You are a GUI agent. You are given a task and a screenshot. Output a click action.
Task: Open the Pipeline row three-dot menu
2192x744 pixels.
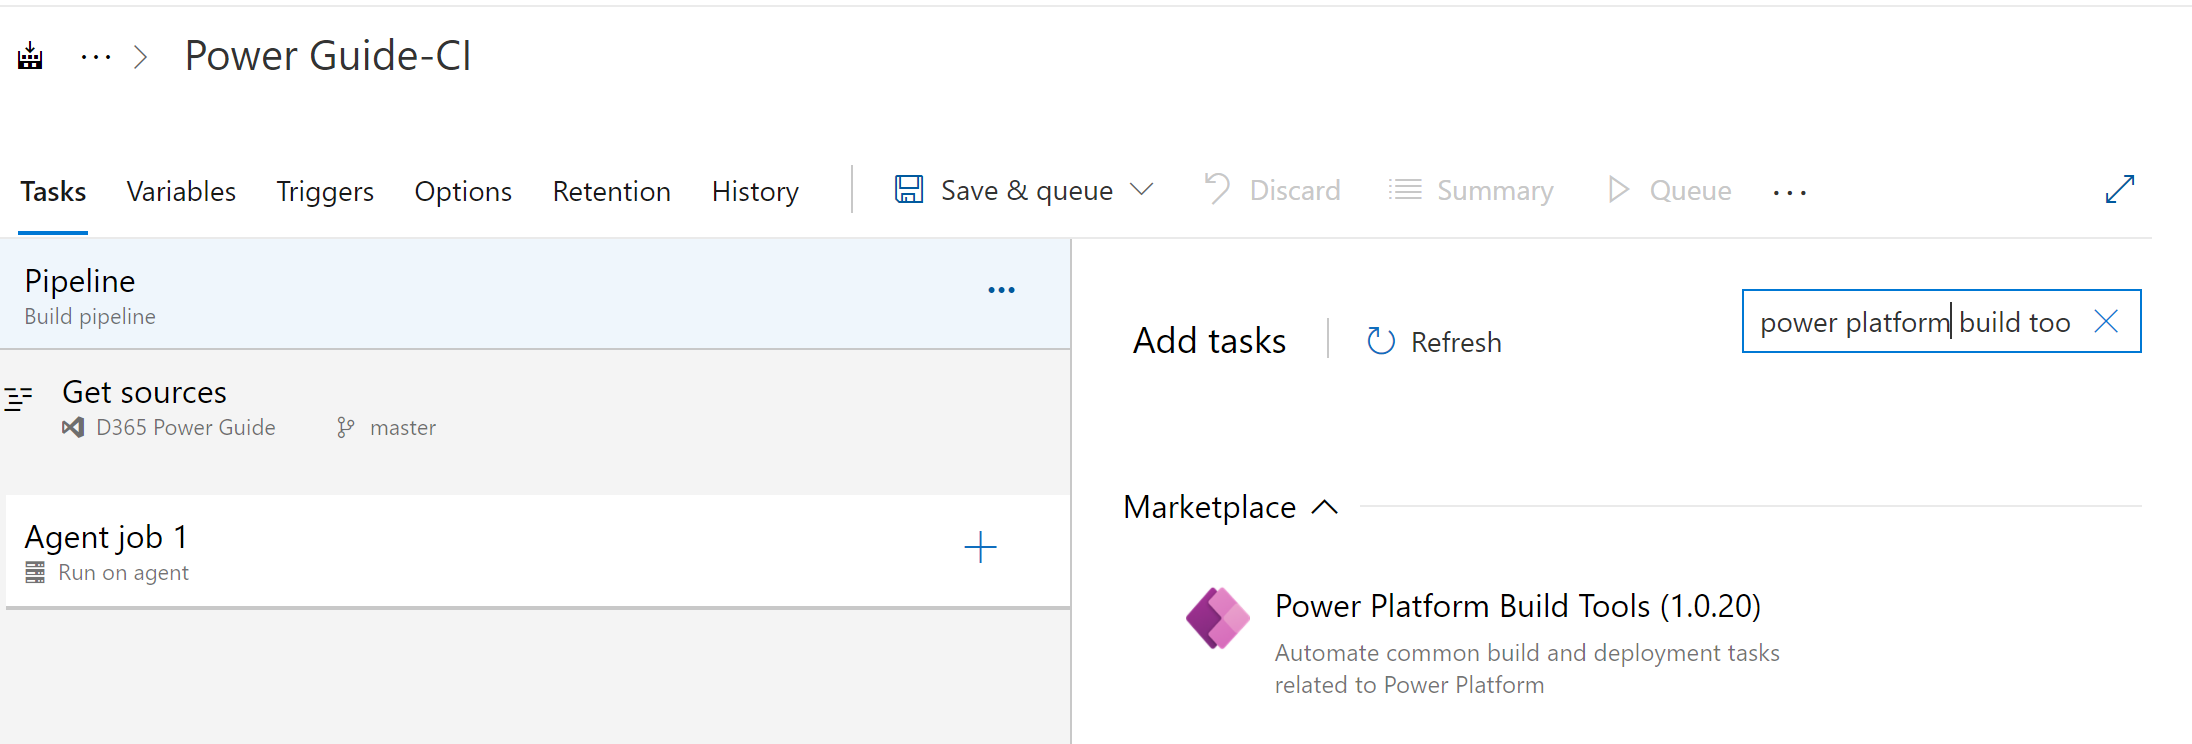click(1001, 290)
